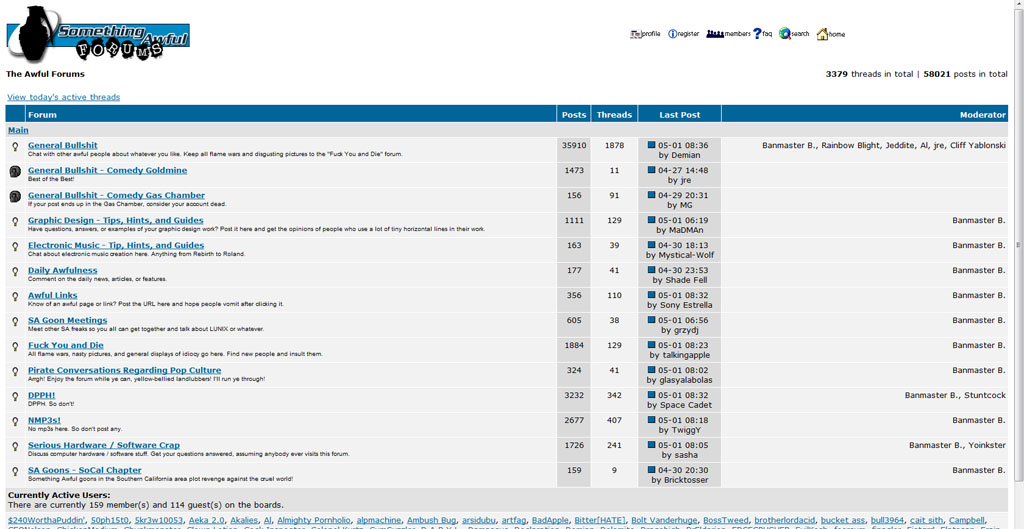Open the profile icon link
Image resolution: width=1024 pixels, height=529 pixels.
645,34
